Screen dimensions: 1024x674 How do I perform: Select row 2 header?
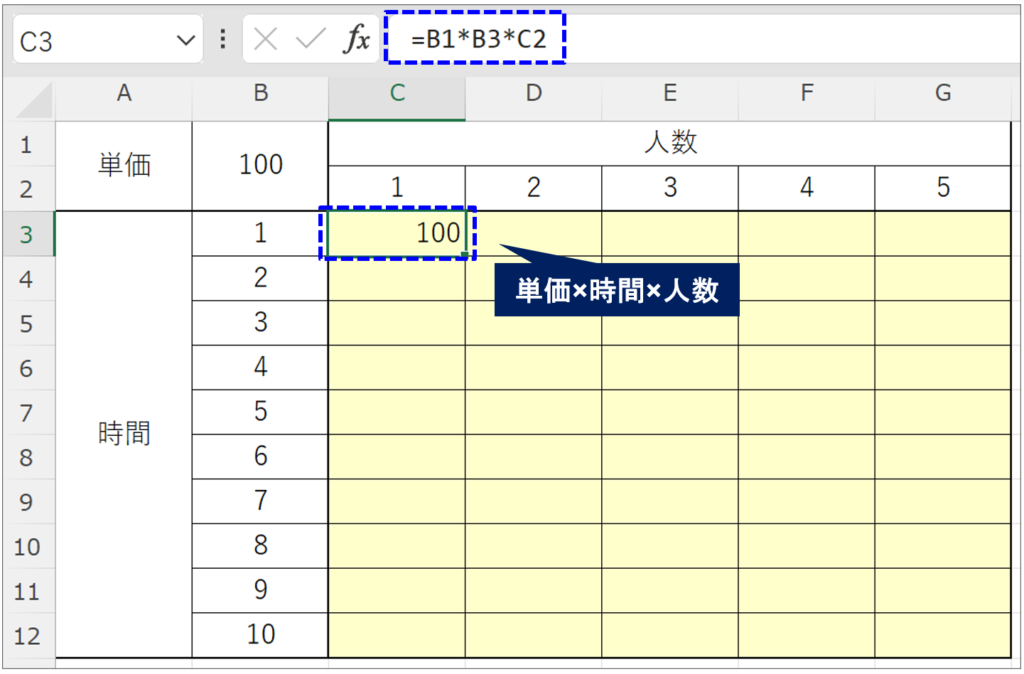coord(27,189)
